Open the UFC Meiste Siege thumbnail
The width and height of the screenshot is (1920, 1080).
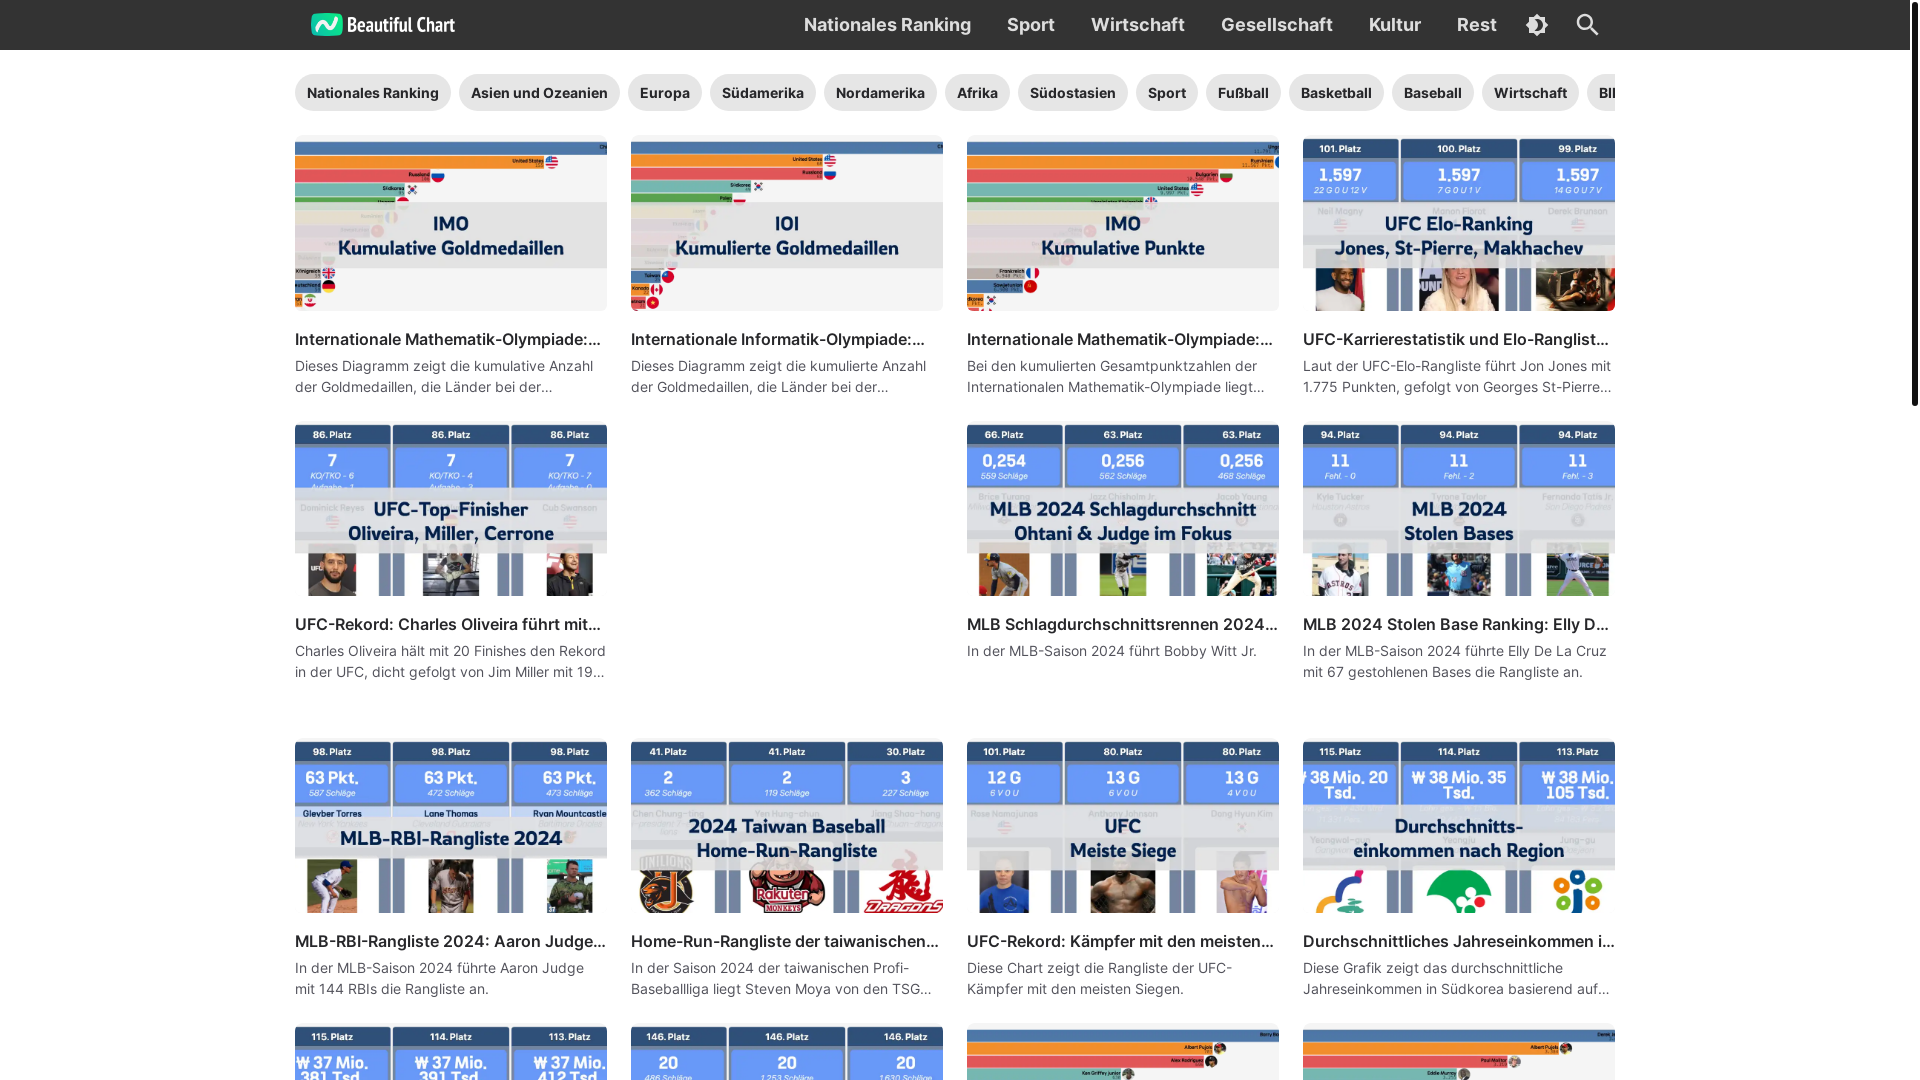tap(1123, 827)
